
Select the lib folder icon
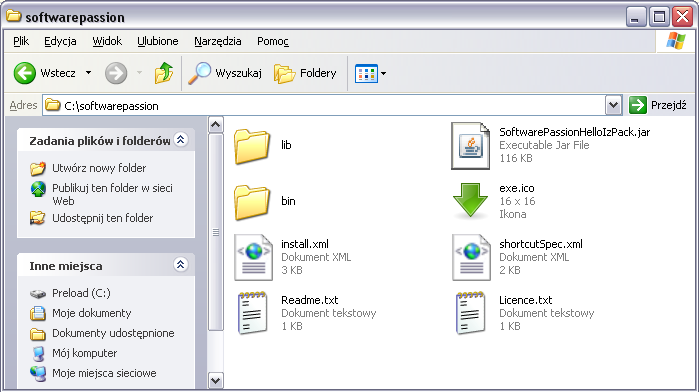point(252,146)
